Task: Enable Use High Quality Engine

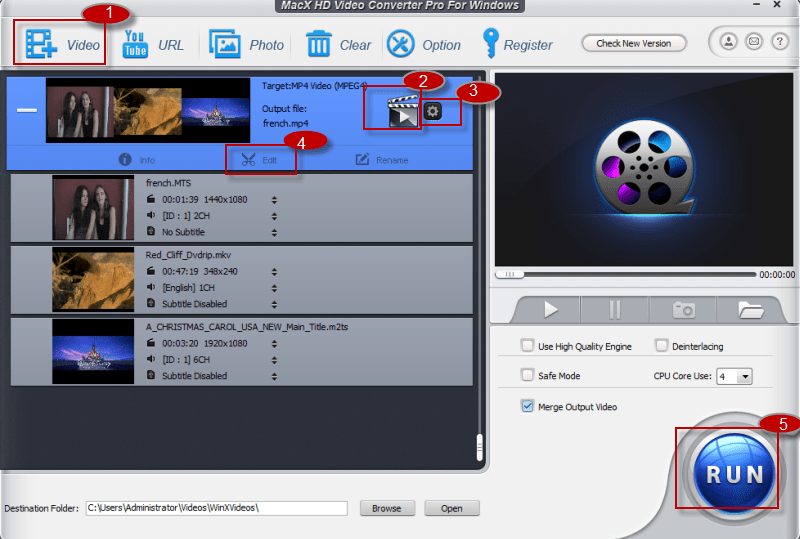Action: click(528, 346)
